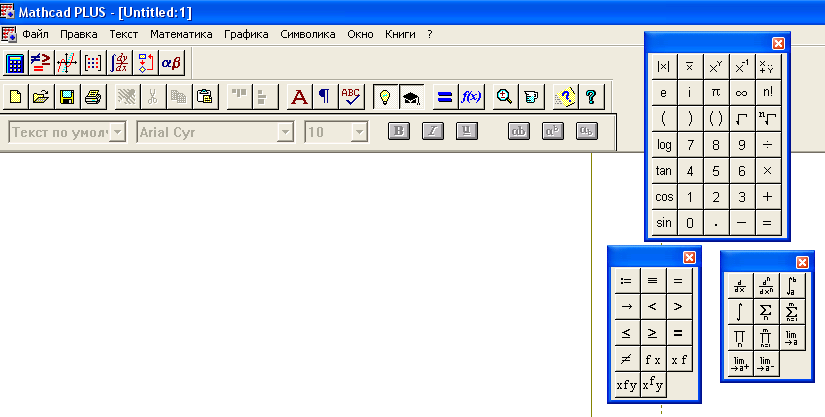Click the blue equals calculate icon
This screenshot has width=825, height=417.
(445, 97)
